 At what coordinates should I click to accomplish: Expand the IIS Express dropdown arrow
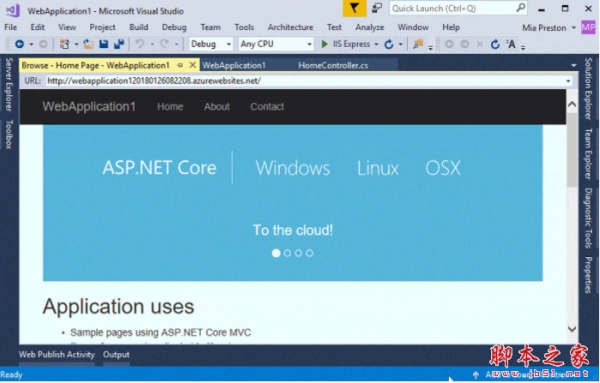(376, 45)
